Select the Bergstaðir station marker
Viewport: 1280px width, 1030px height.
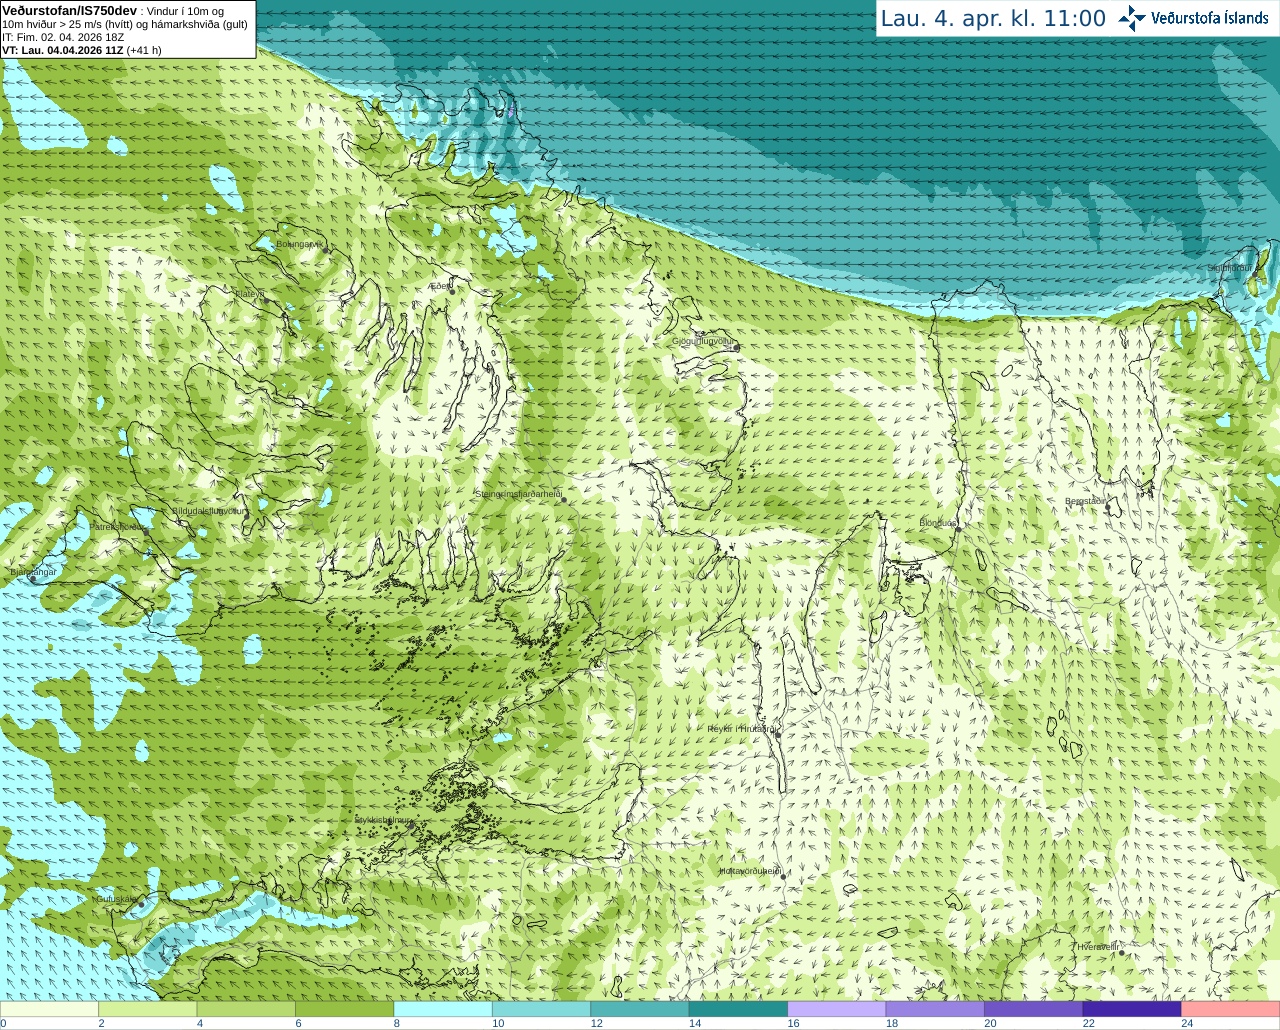(x=1110, y=505)
